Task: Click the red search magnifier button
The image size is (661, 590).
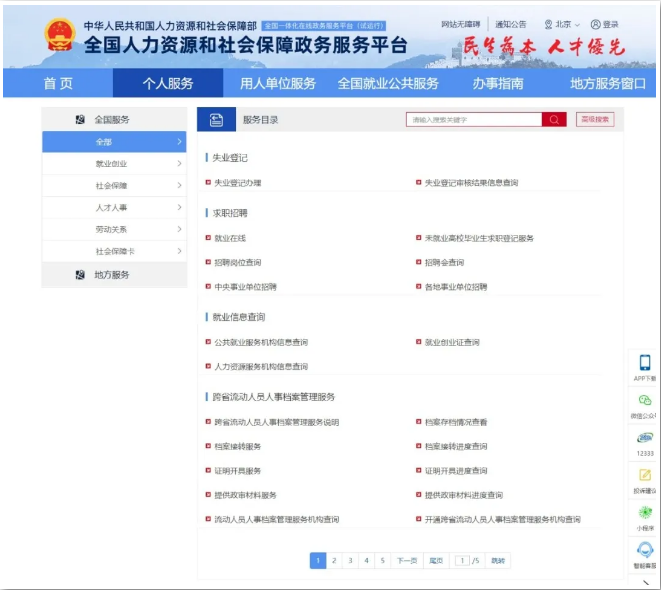Action: (x=554, y=120)
